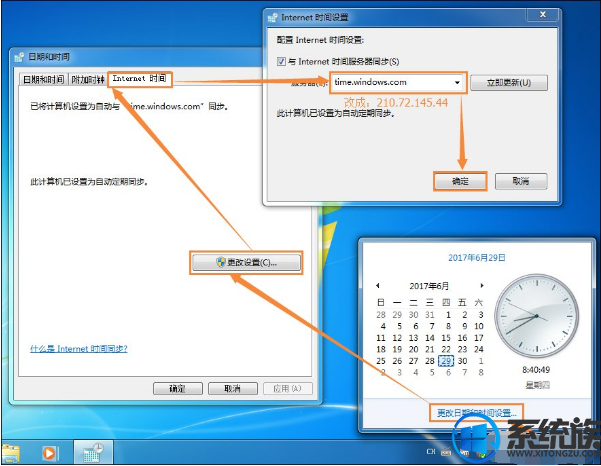Viewport: 601px width, 466px height.
Task: Select day 15 in calendar
Action: [x=446, y=338]
